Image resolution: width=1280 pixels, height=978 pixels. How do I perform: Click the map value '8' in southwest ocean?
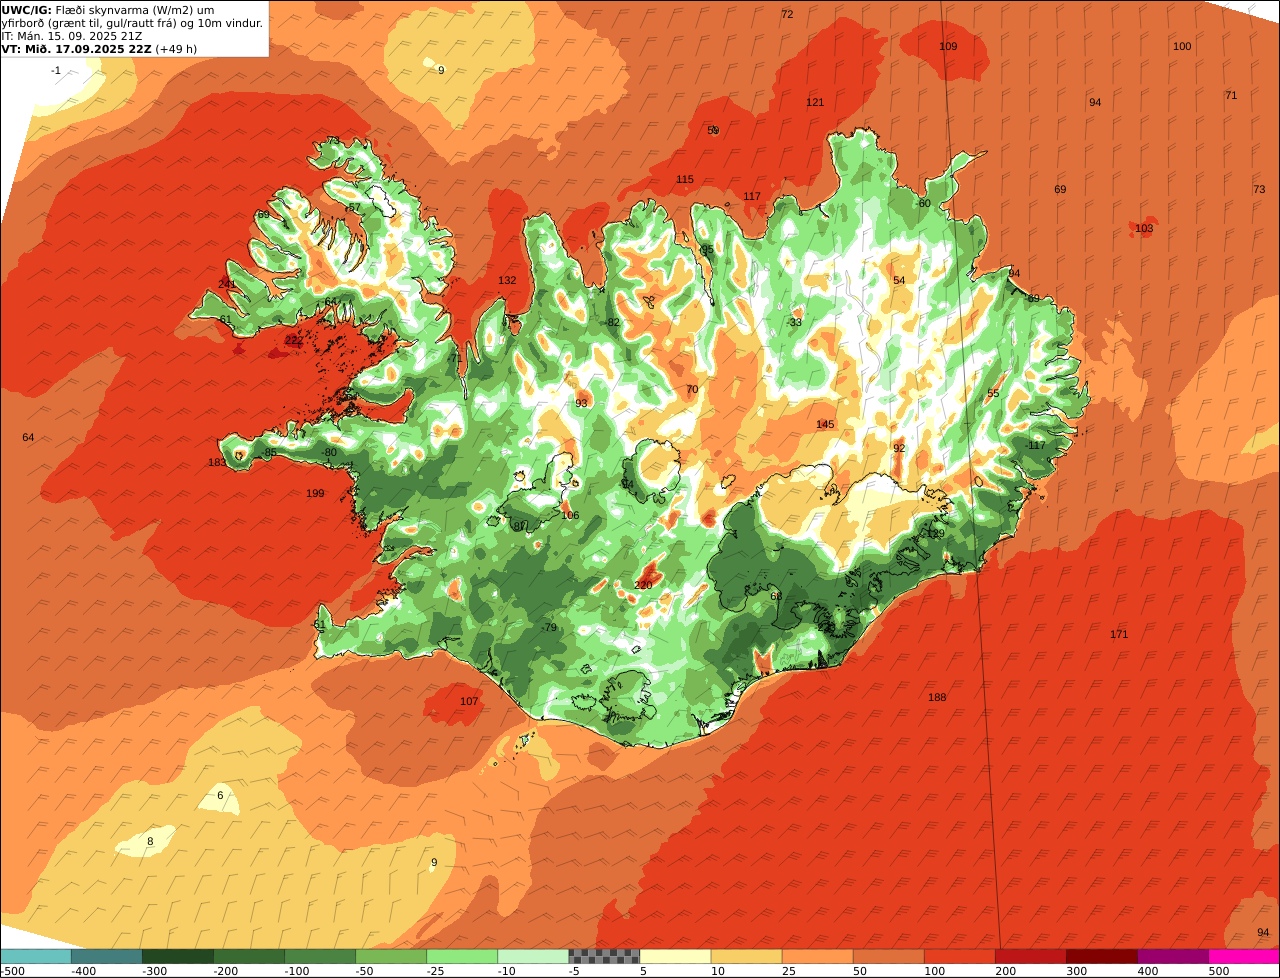coord(150,842)
